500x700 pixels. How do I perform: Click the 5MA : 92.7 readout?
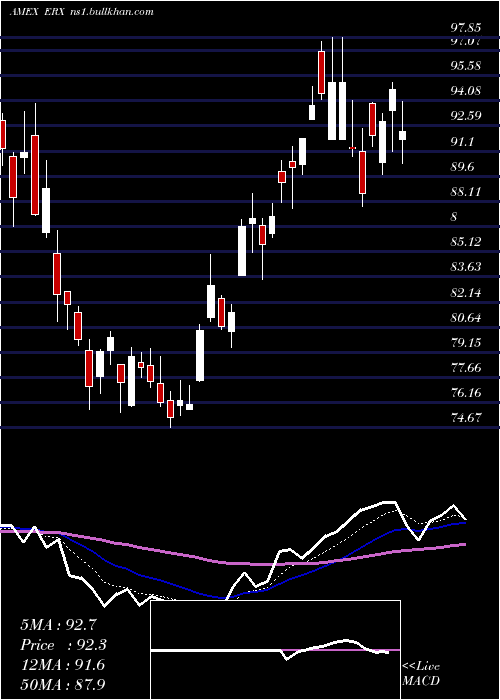click(58, 625)
